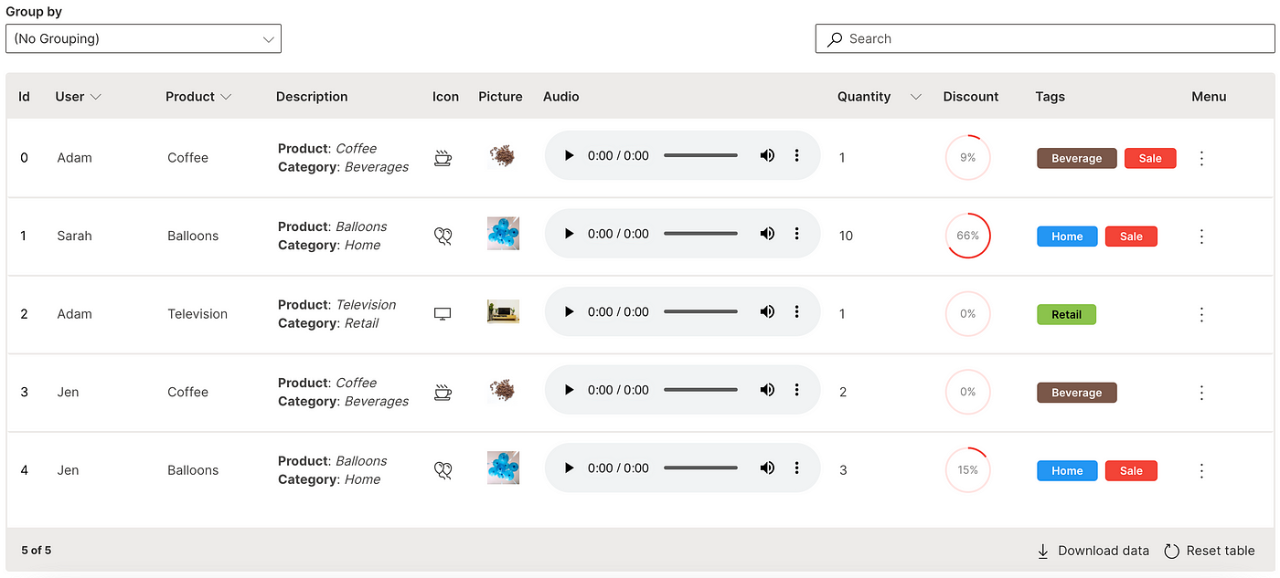Viewport: 1280px width, 578px height.
Task: Click the coffee cup icon in Adam's row
Action: coord(443,158)
